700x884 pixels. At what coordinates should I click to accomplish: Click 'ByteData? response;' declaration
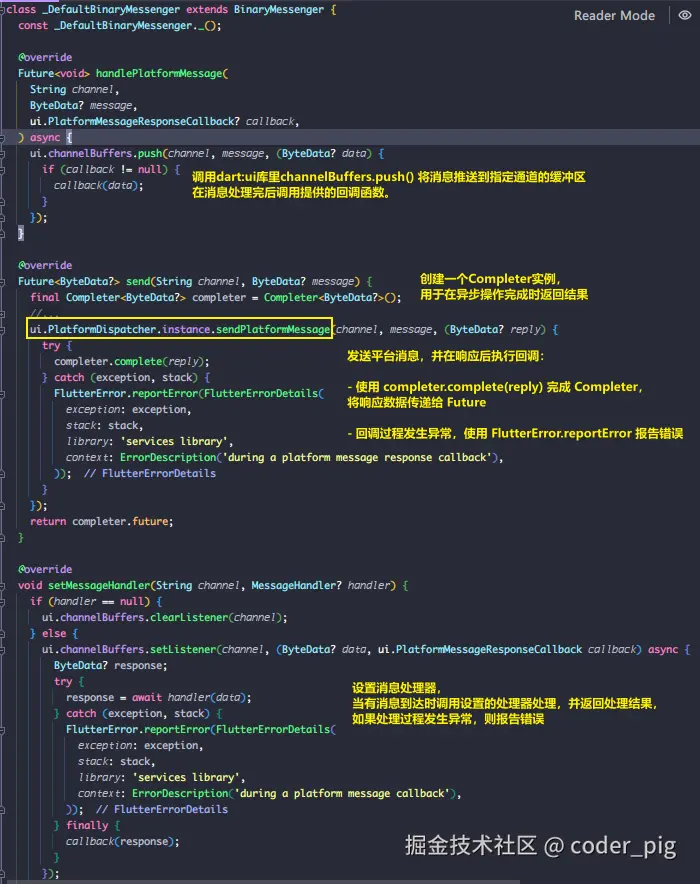pyautogui.click(x=110, y=666)
